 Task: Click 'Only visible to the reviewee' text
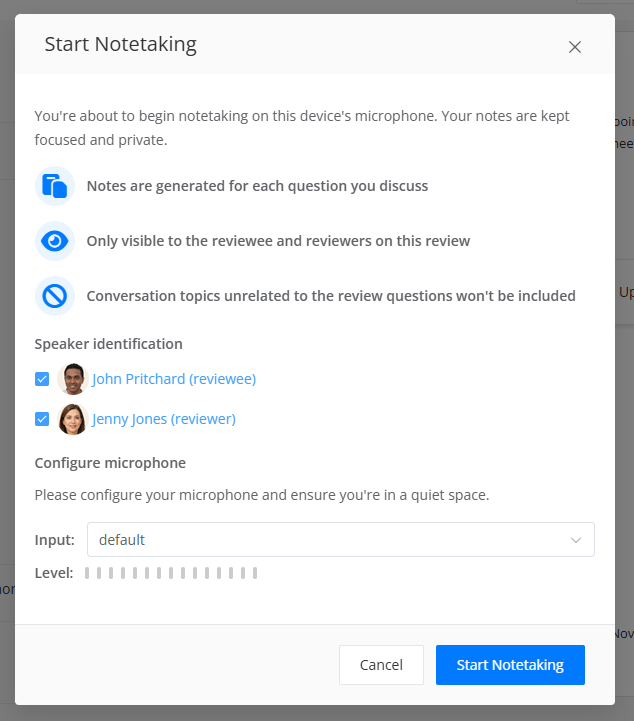point(278,241)
